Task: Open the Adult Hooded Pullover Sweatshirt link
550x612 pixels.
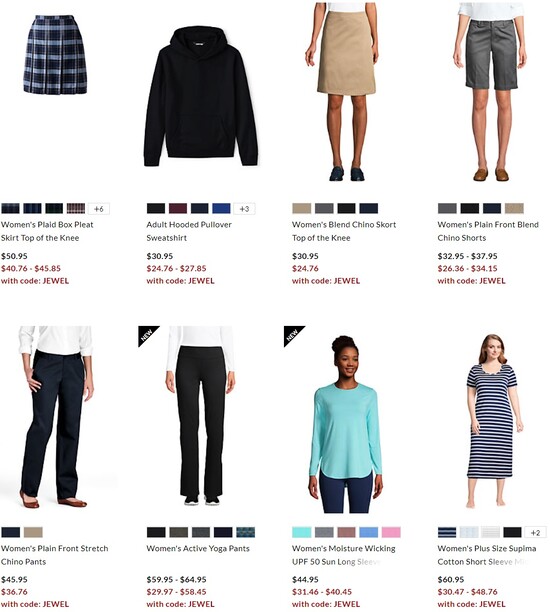Action: click(x=189, y=231)
